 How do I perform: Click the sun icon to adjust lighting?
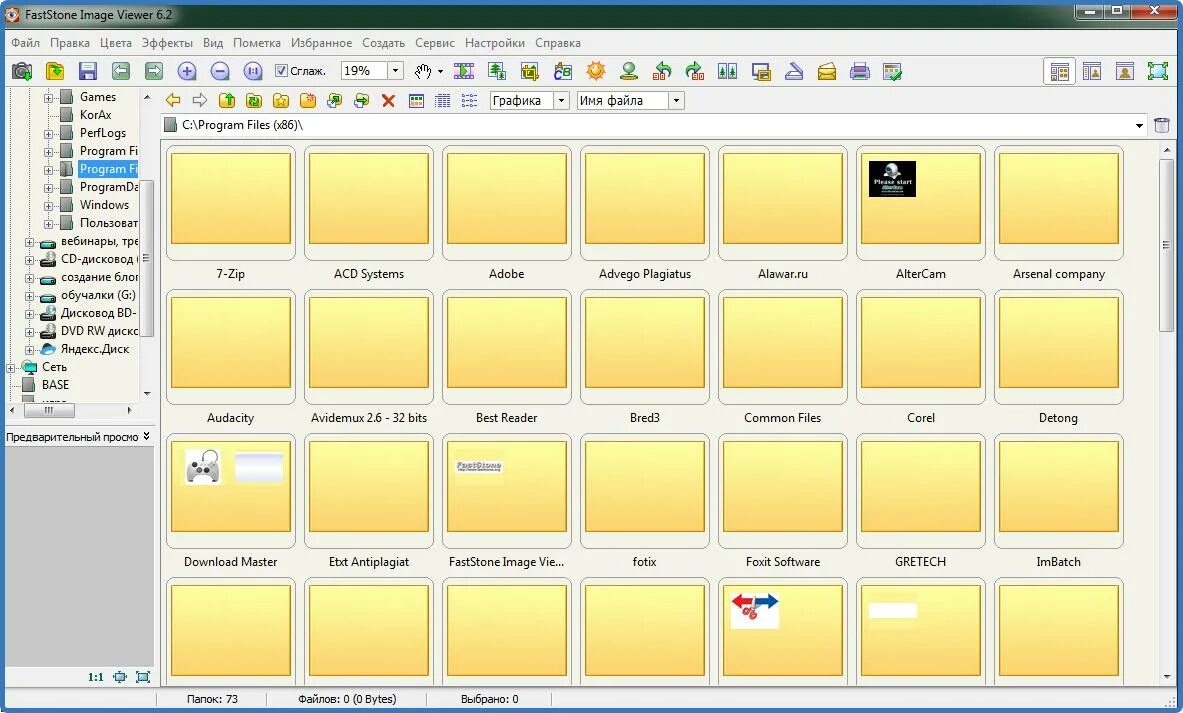coord(596,72)
